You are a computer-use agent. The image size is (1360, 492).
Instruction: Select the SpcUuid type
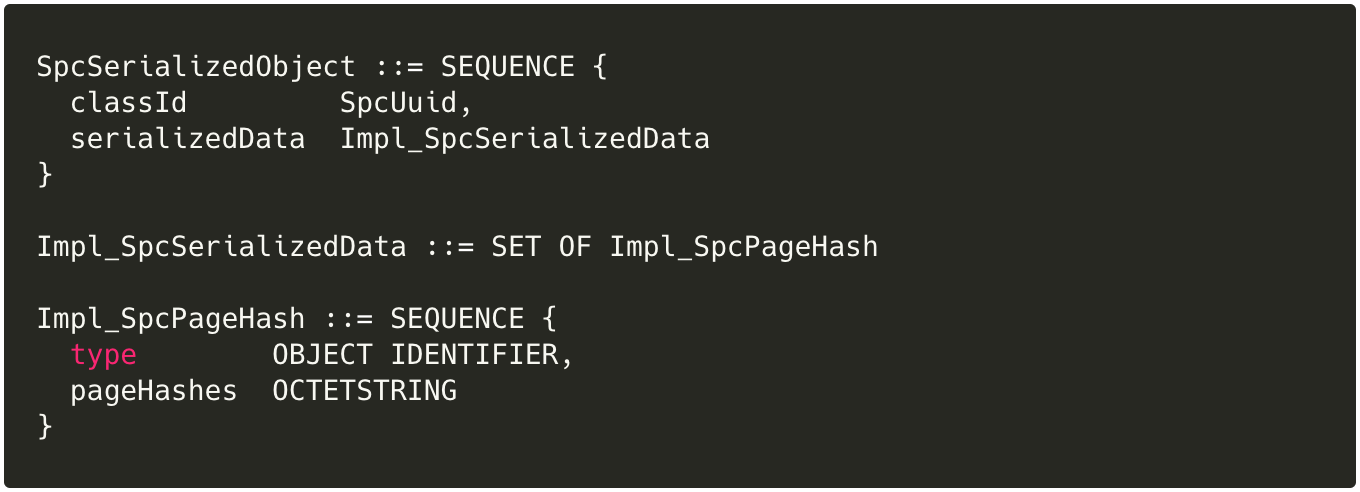coord(398,103)
